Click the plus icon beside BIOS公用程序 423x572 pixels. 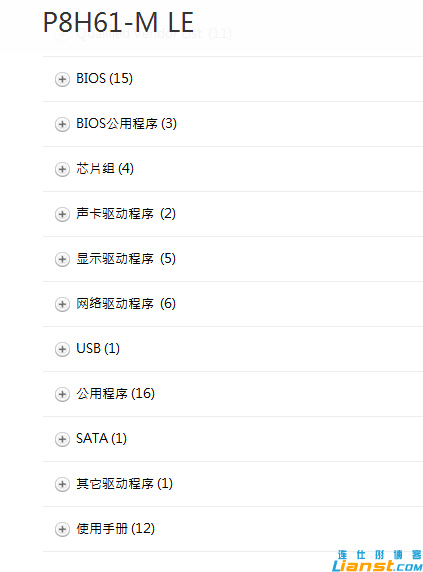[x=62, y=124]
